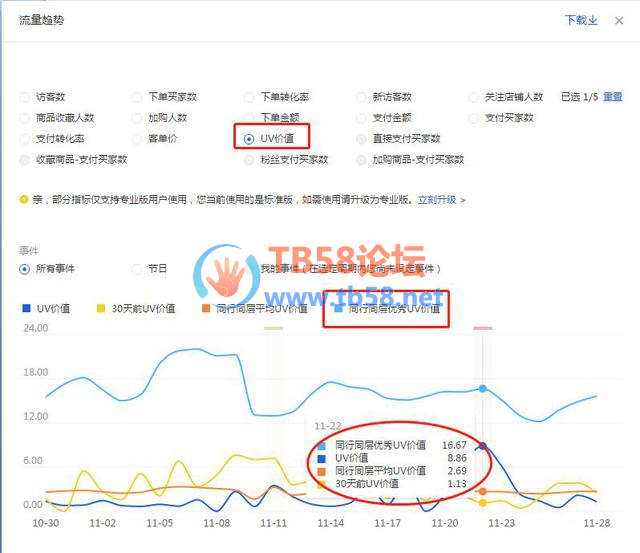Pick the 新访客数 metric option
Image resolution: width=640 pixels, height=553 pixels.
(362, 97)
